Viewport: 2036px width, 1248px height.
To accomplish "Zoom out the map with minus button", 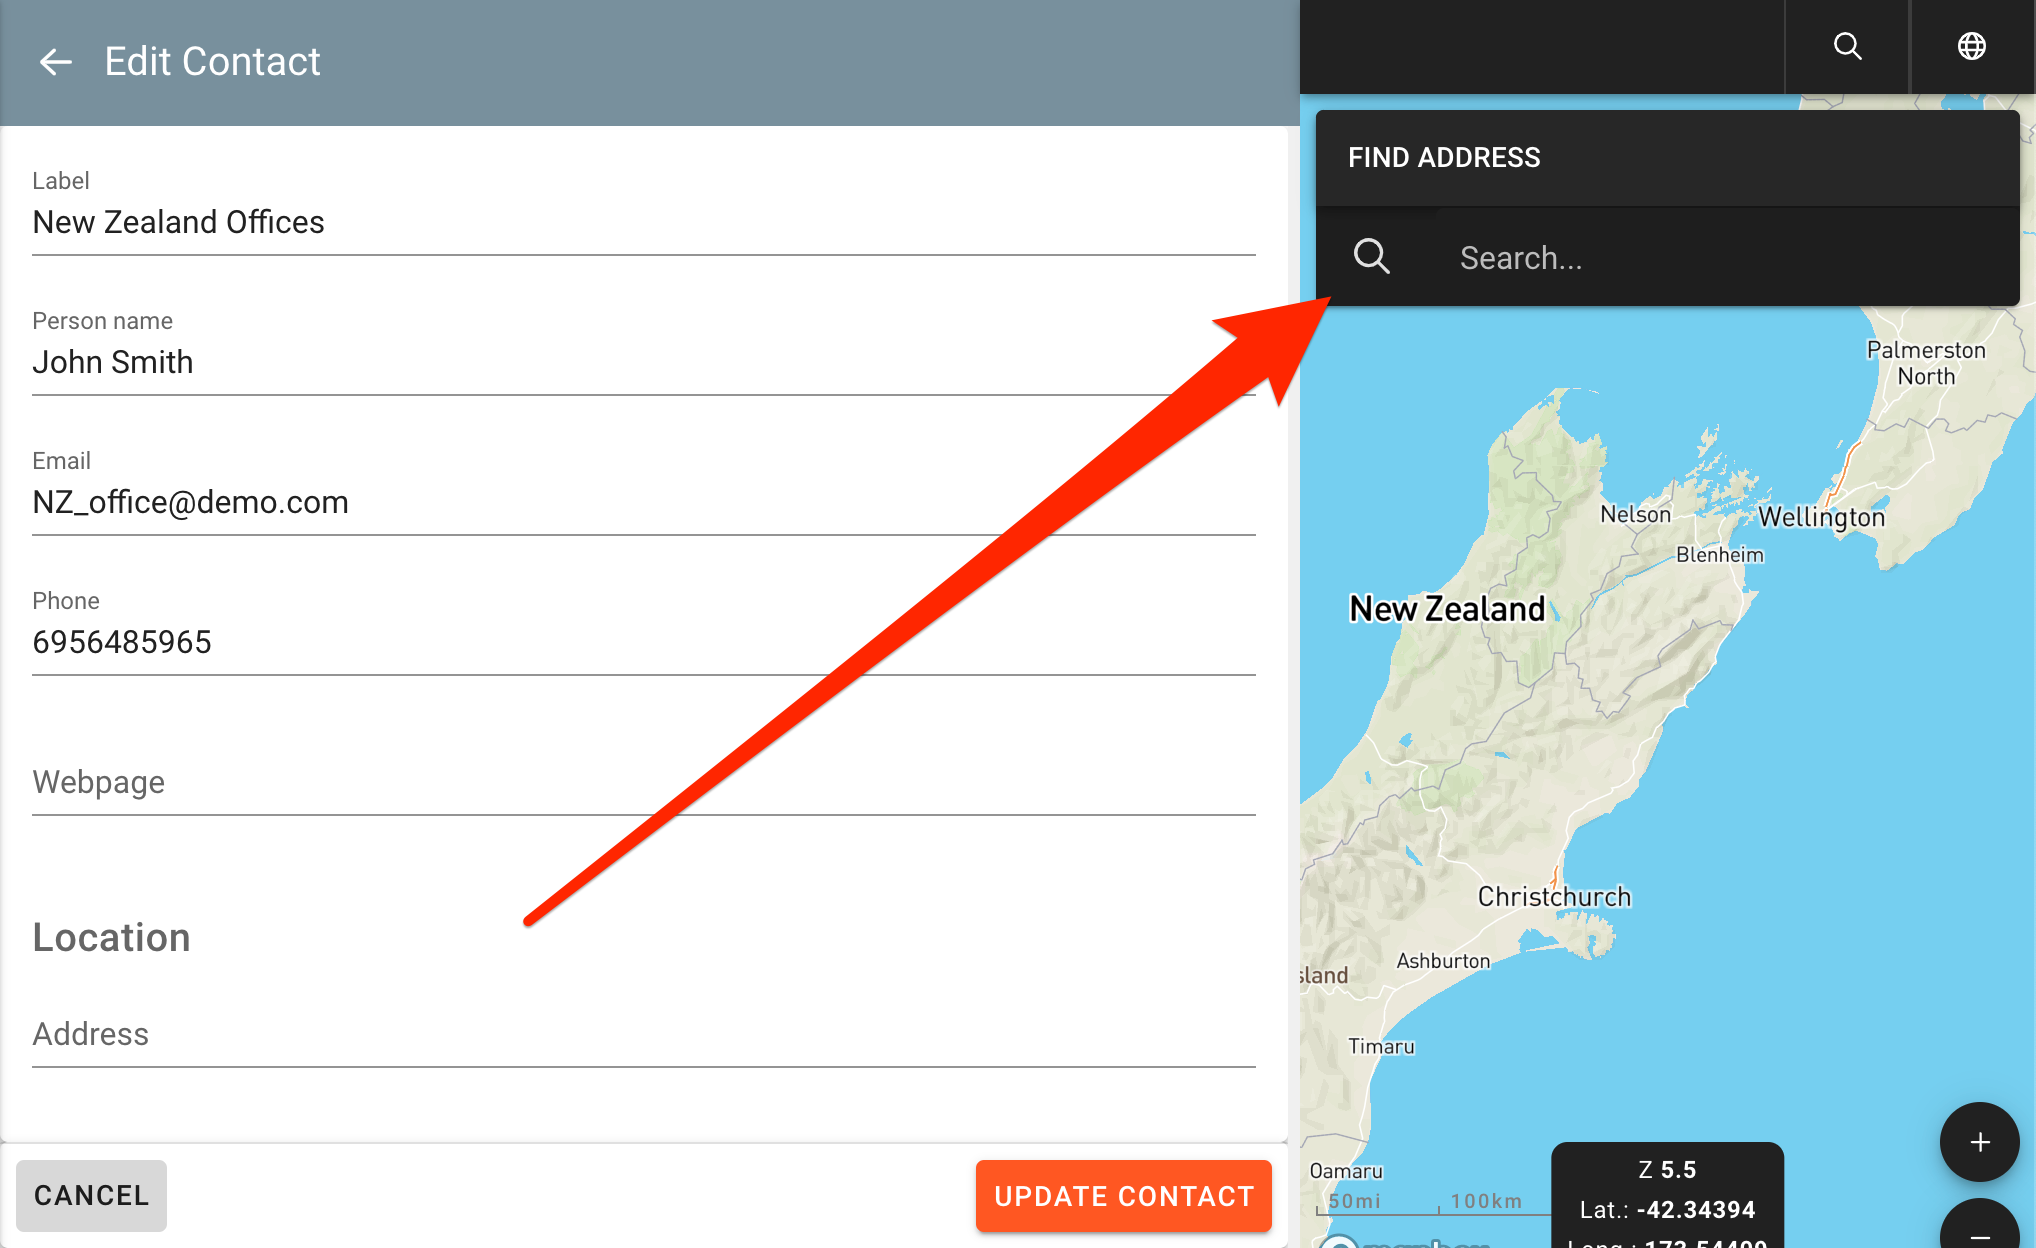I will (1979, 1232).
